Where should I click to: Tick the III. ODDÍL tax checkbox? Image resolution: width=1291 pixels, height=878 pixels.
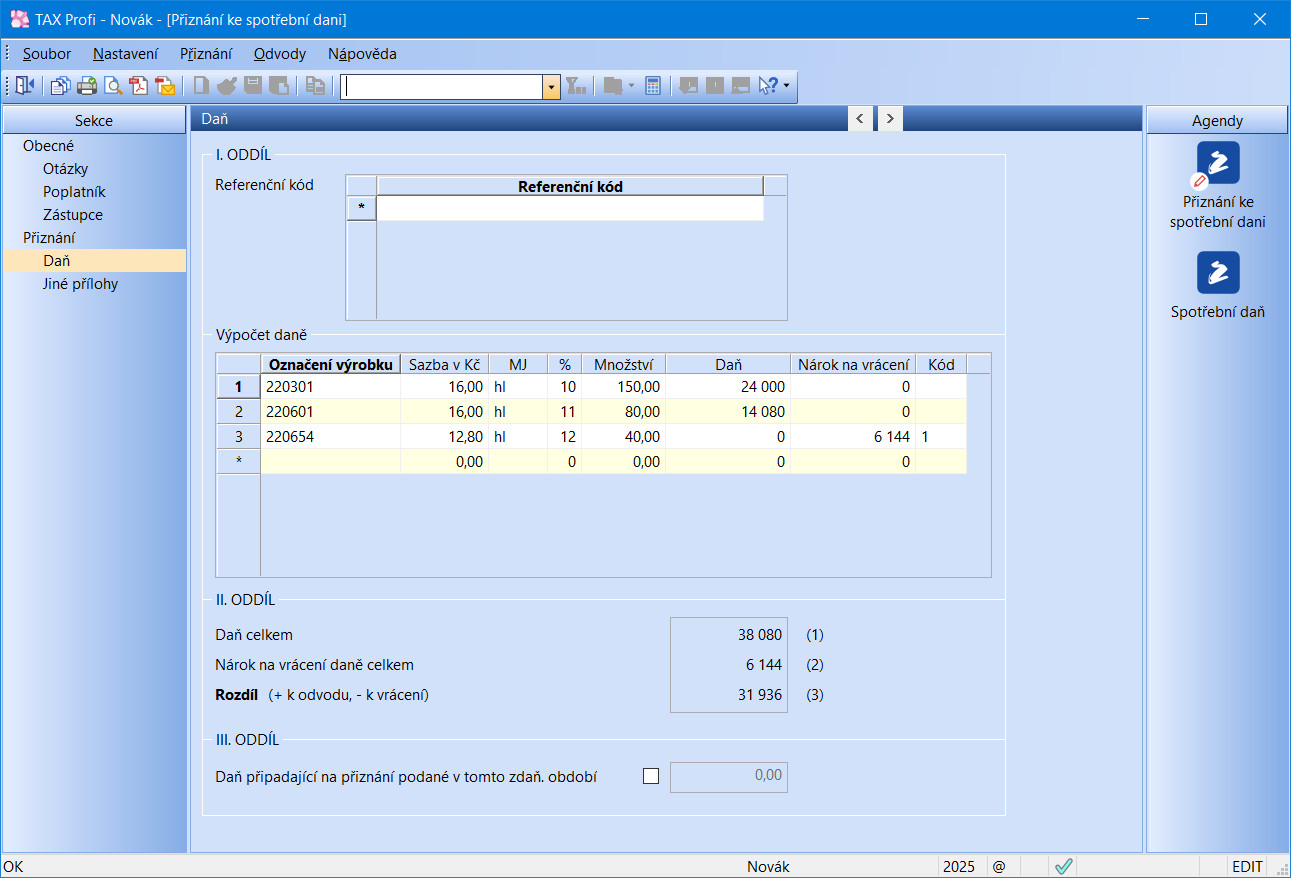coord(651,776)
